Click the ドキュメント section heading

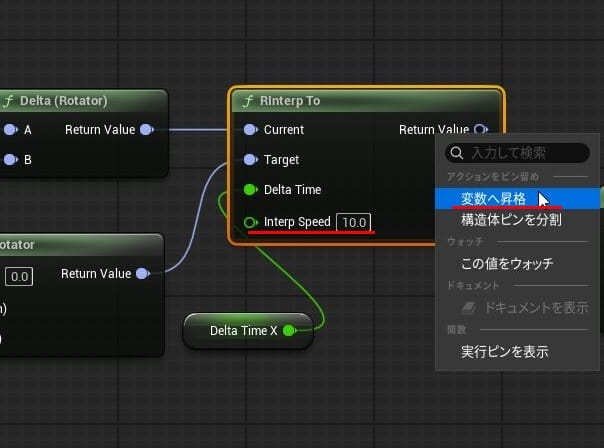473,285
